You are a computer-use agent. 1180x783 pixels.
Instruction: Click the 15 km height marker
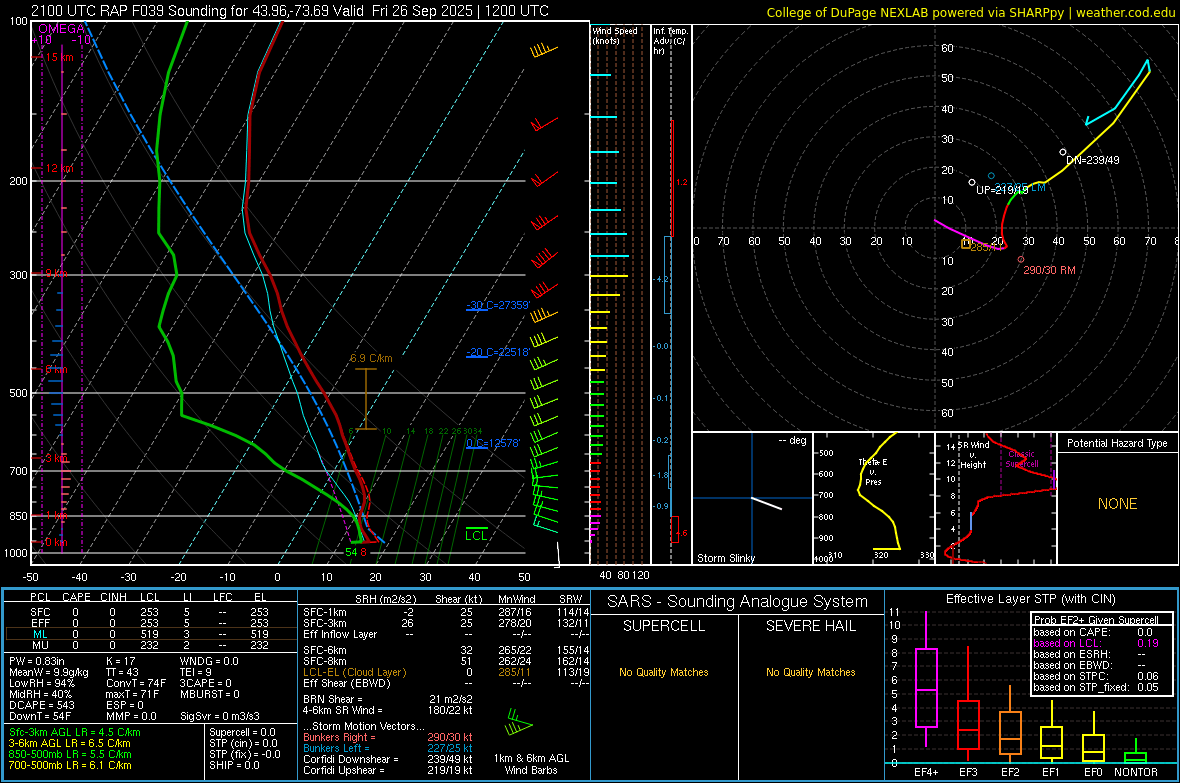point(59,57)
